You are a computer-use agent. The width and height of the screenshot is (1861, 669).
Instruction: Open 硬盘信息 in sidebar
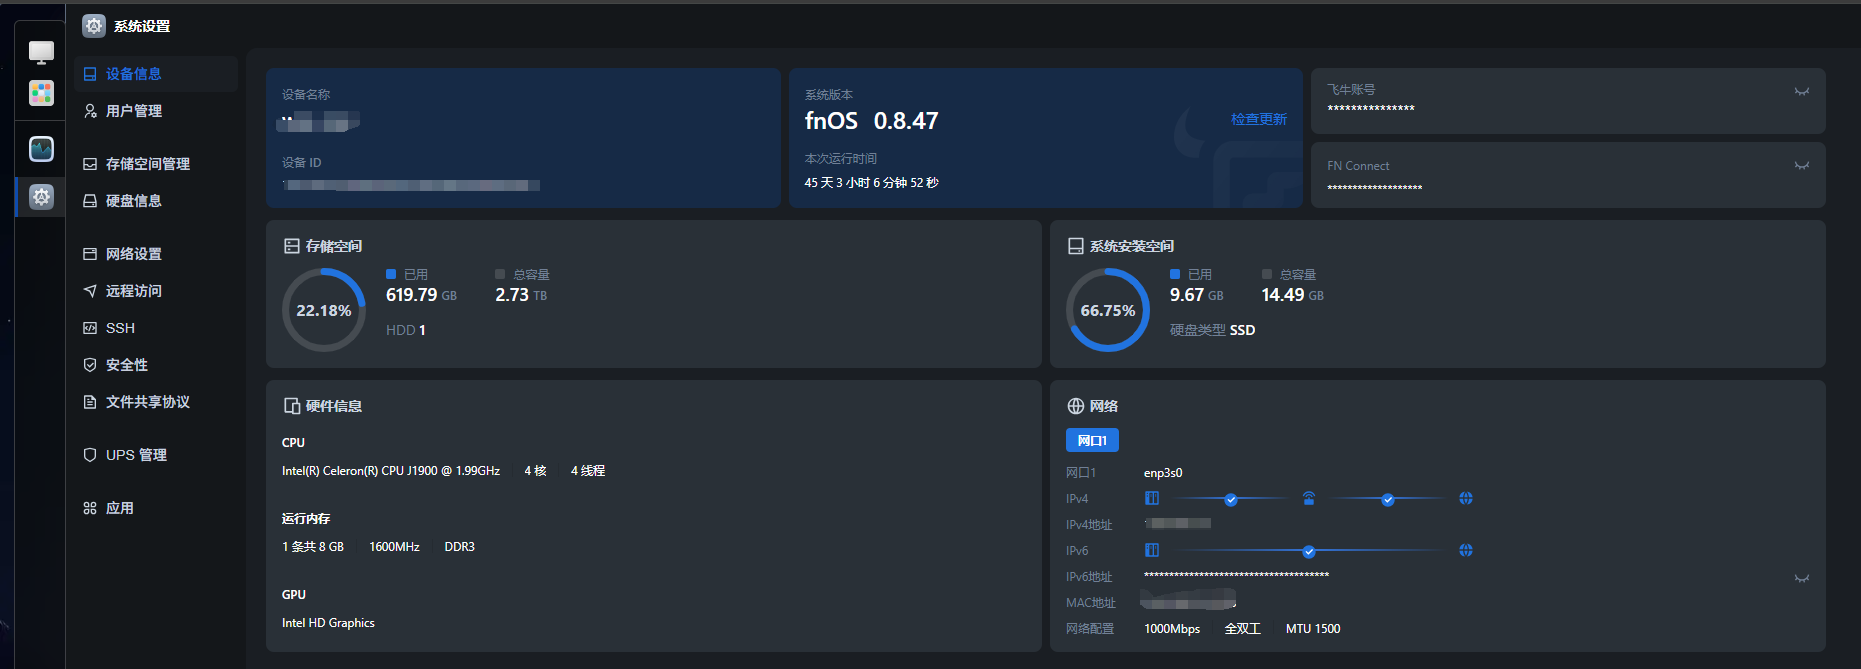pos(155,201)
